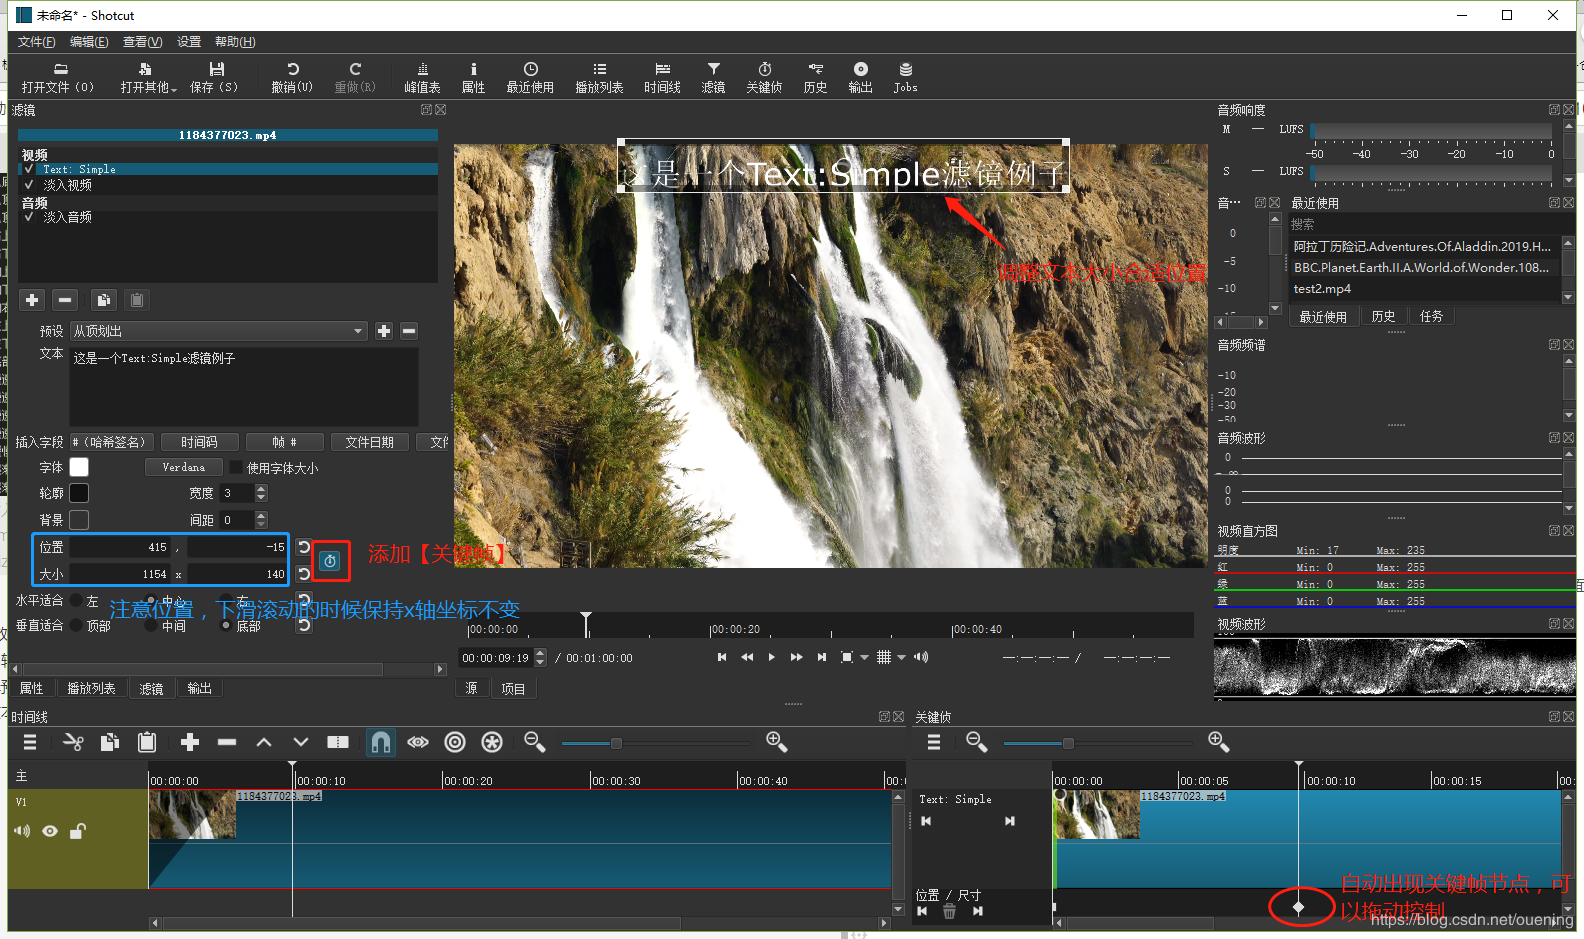The width and height of the screenshot is (1584, 939).
Task: Open the 峰值表 peak meter panel
Action: click(x=422, y=77)
